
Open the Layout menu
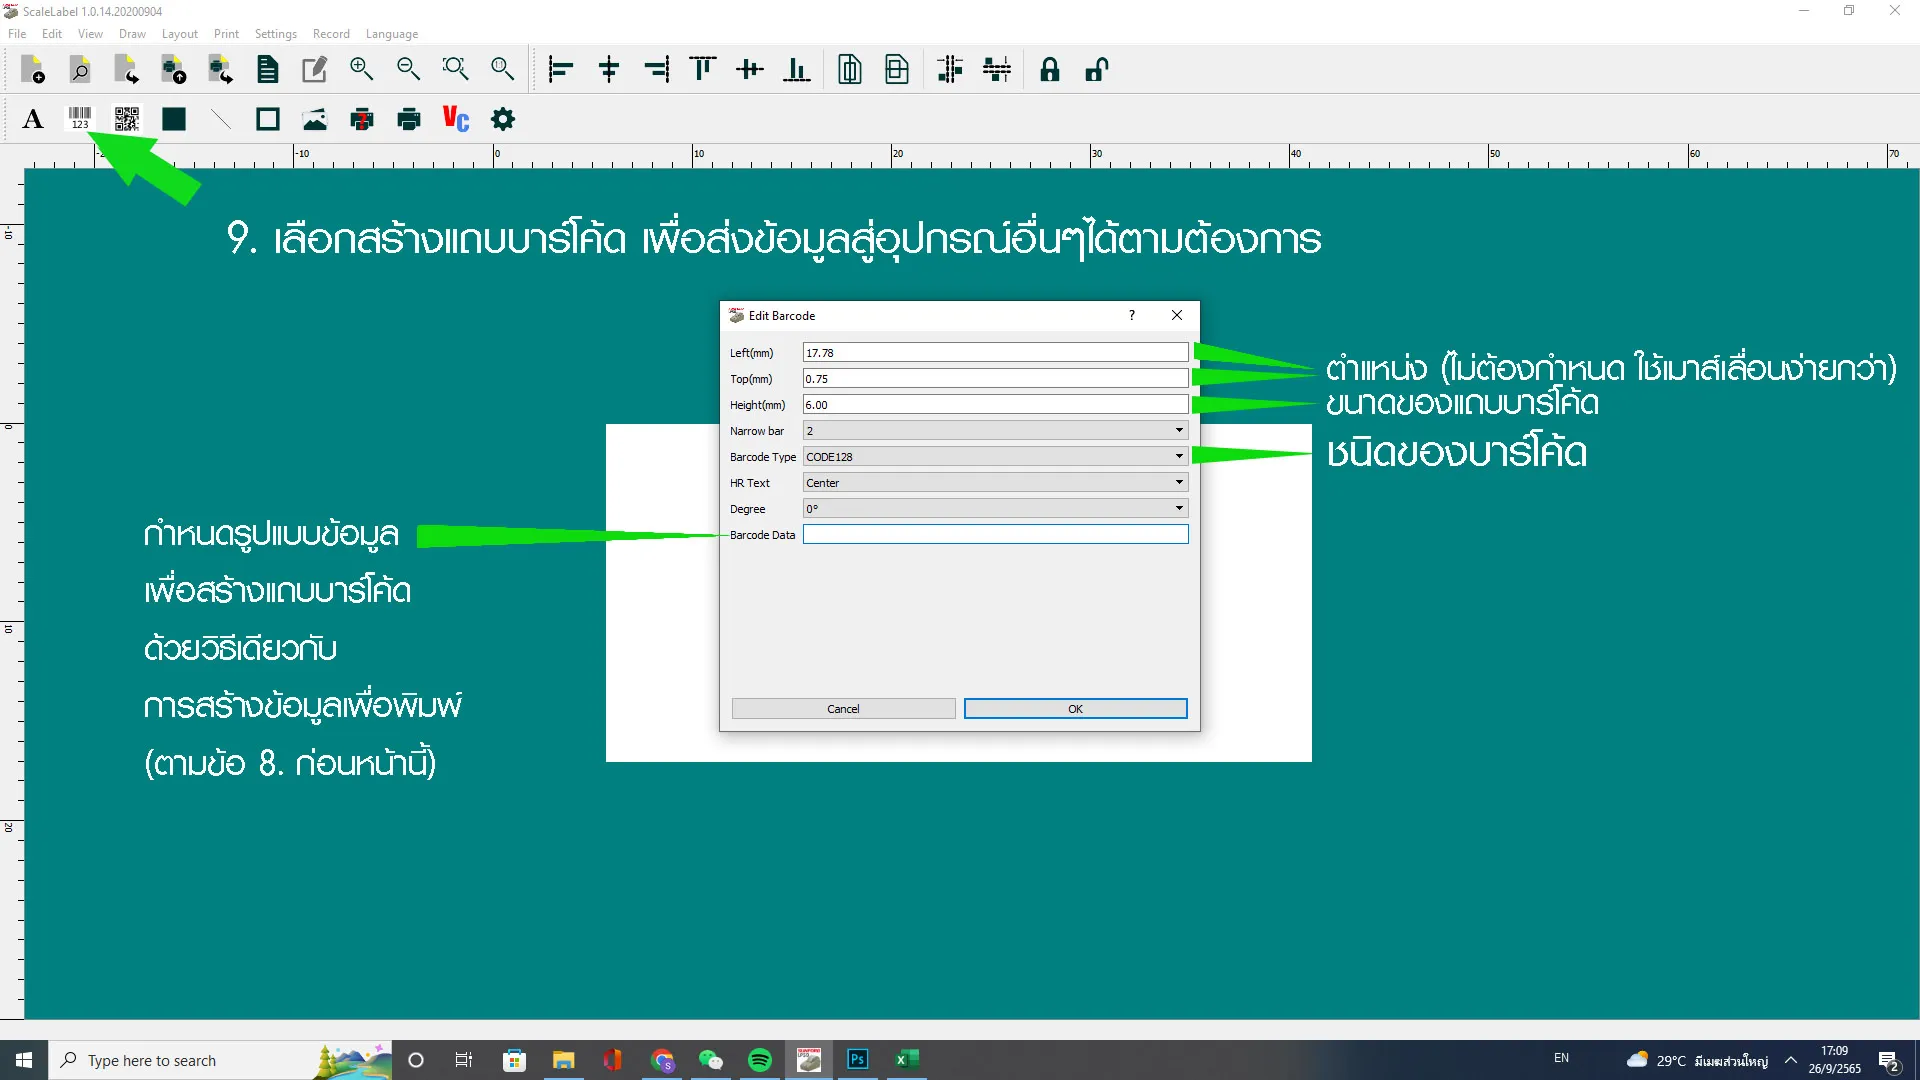(x=179, y=34)
